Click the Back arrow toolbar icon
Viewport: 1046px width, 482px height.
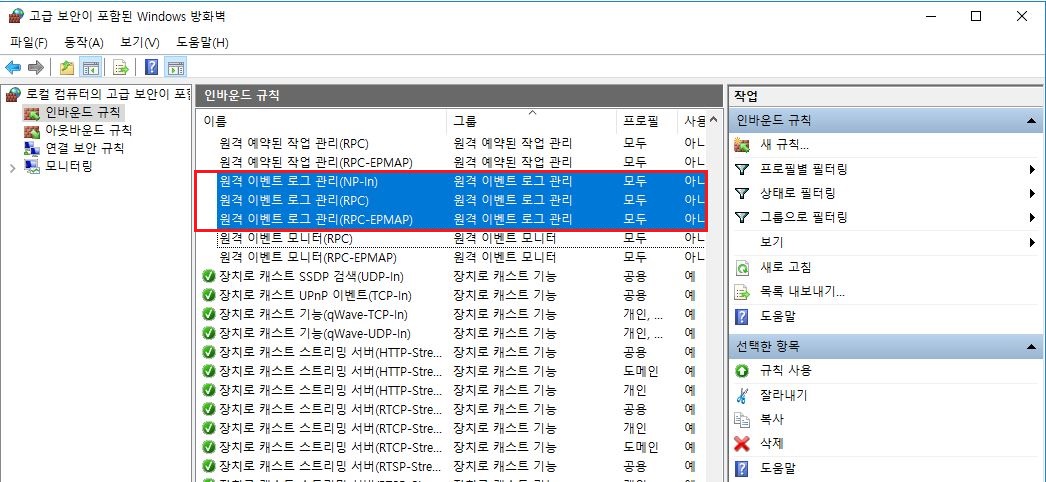pos(13,67)
